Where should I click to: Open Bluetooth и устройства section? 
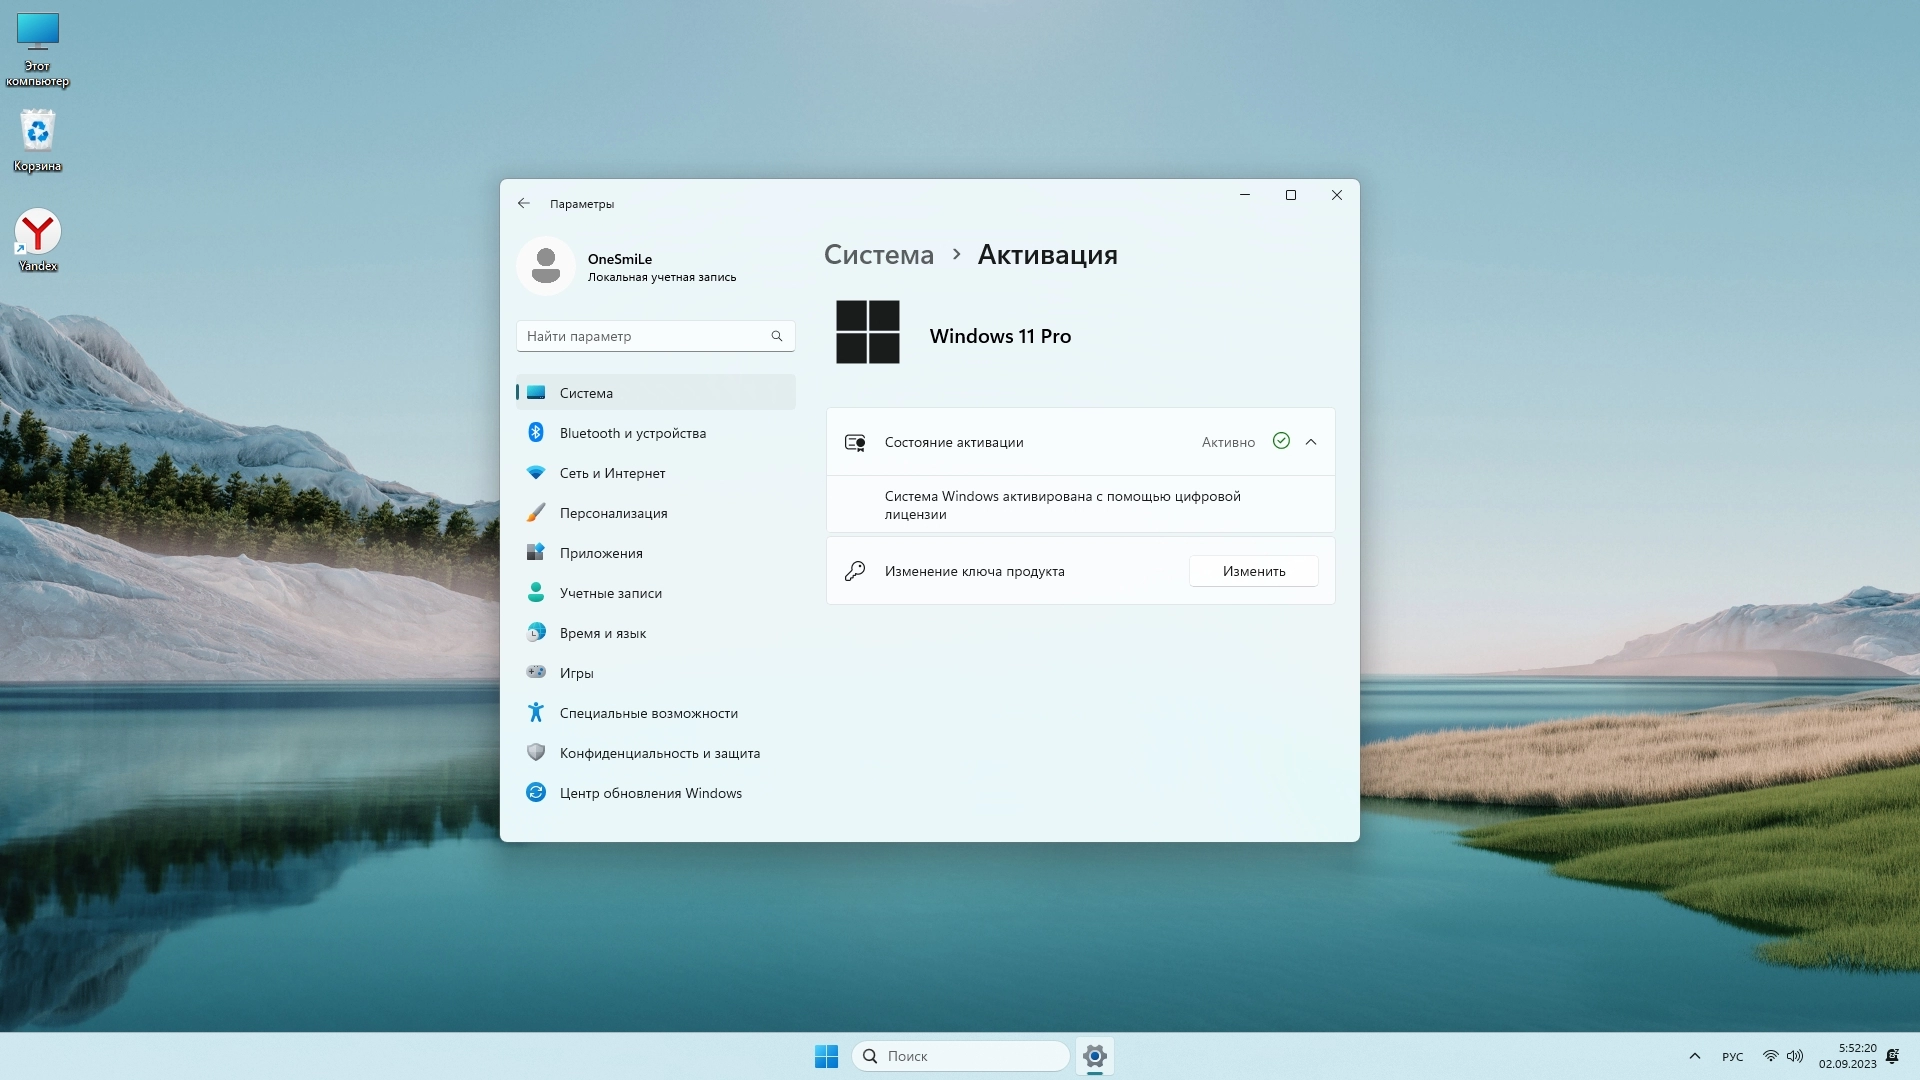[632, 433]
